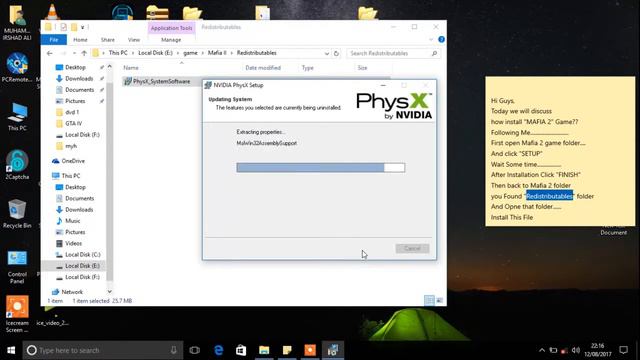Open the View ribbon tab

click(x=133, y=40)
